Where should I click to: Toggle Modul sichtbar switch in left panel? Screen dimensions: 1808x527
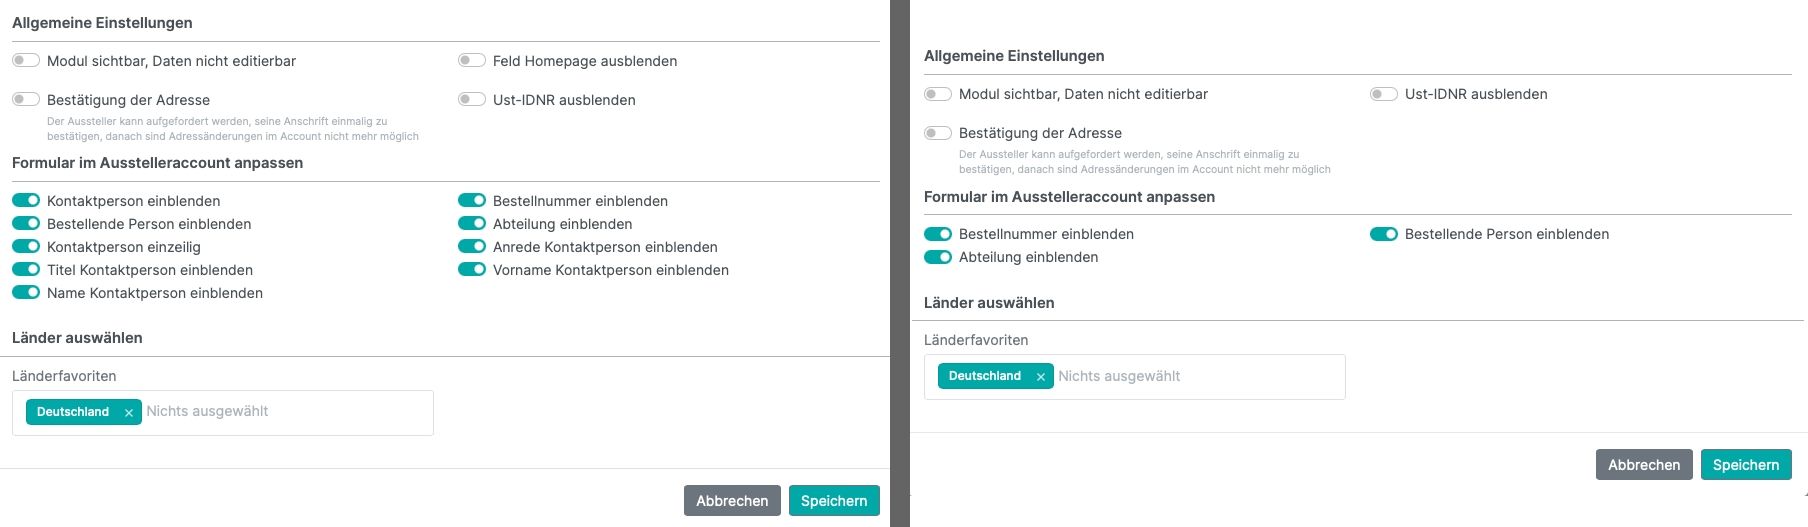pos(26,61)
